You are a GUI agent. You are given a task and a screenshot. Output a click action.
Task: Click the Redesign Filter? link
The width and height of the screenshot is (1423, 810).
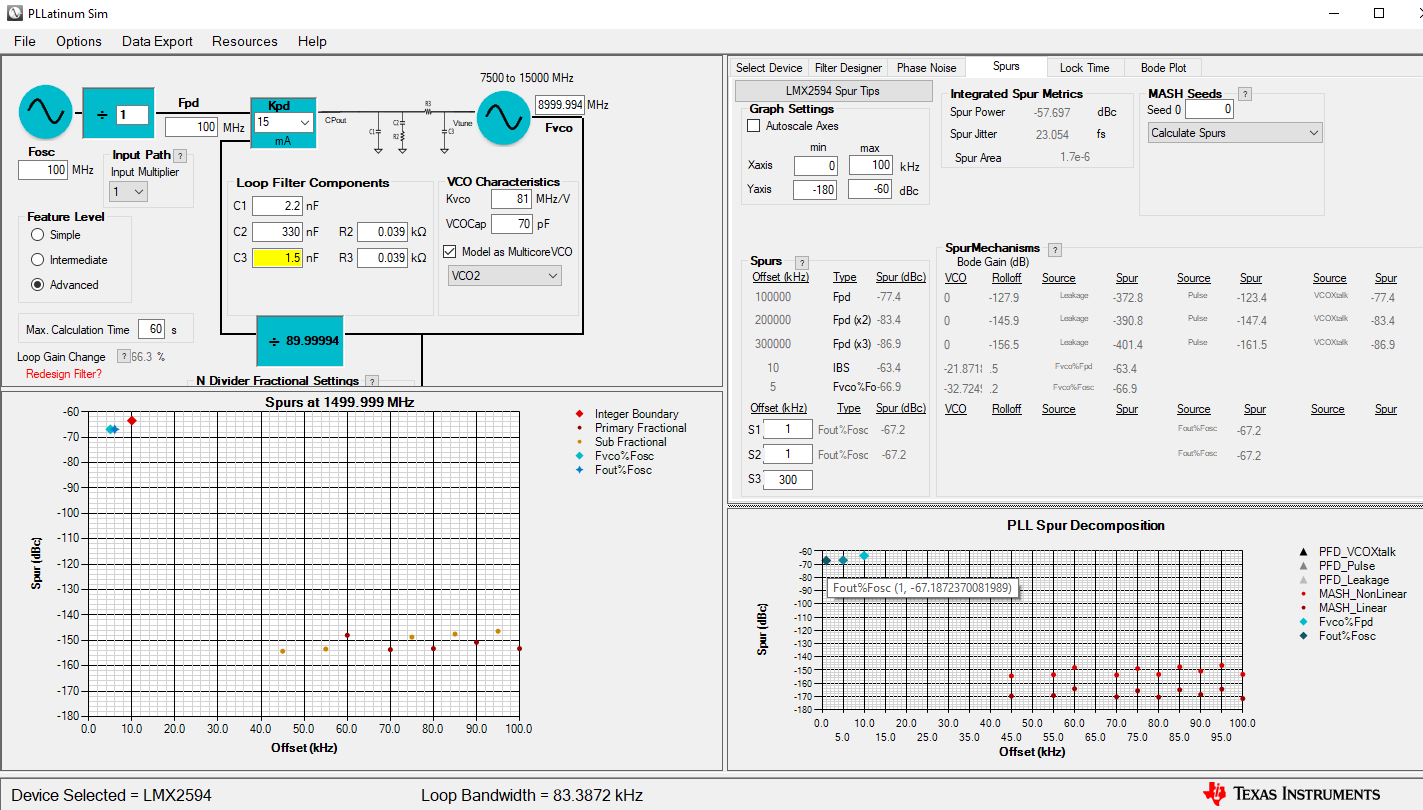64,374
